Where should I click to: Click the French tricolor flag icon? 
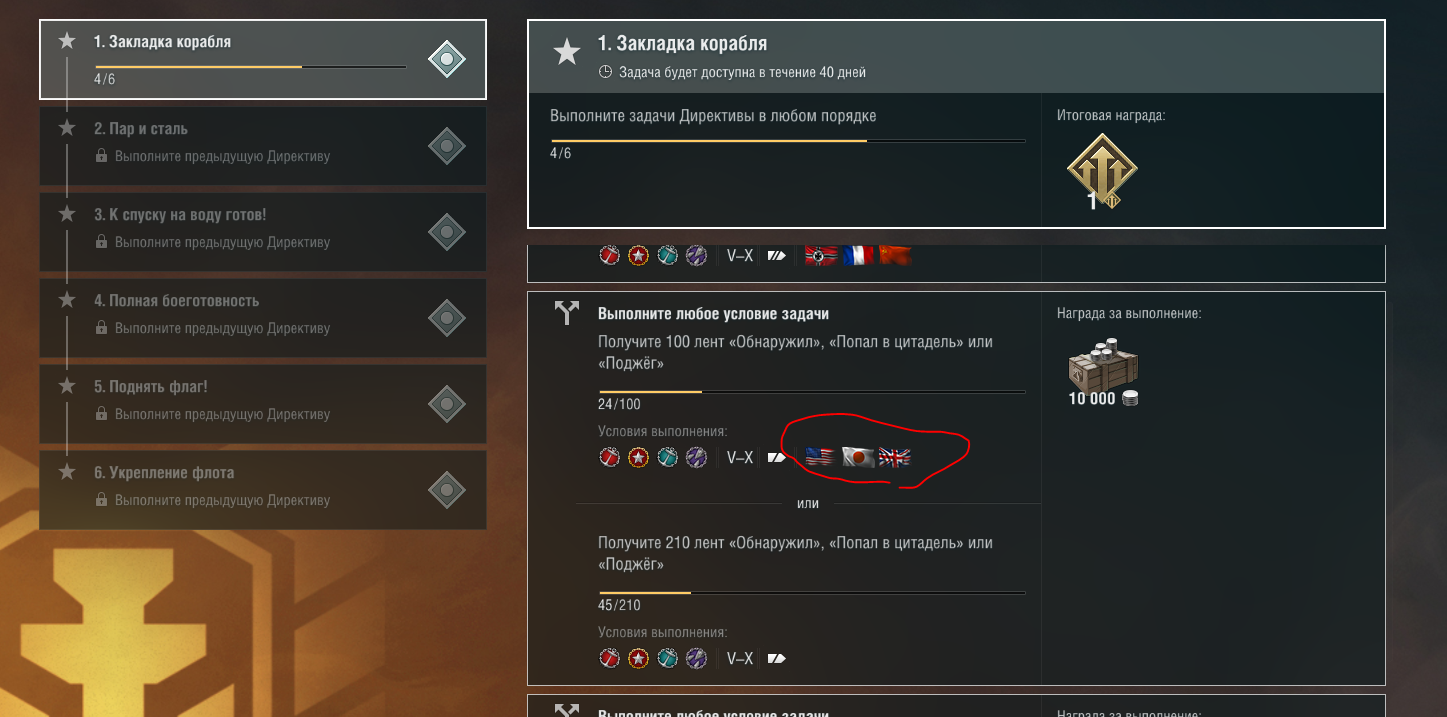click(x=857, y=255)
